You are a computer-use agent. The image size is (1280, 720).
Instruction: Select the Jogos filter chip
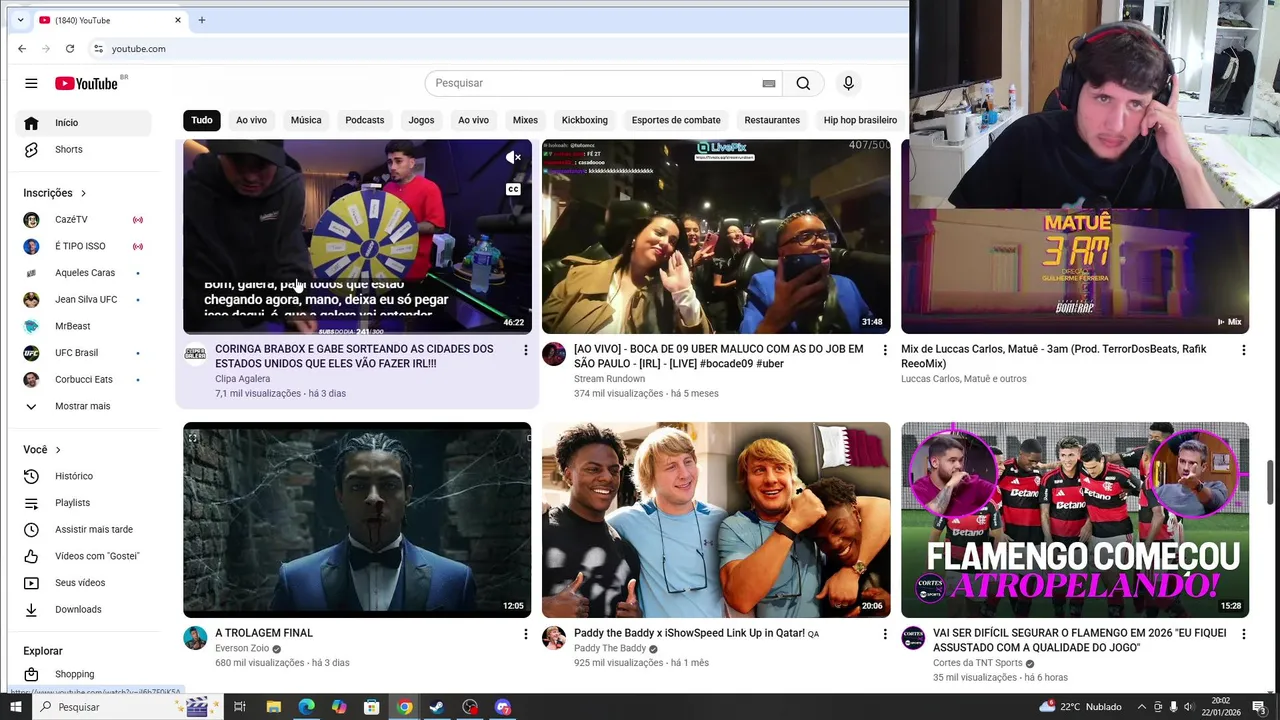(421, 120)
